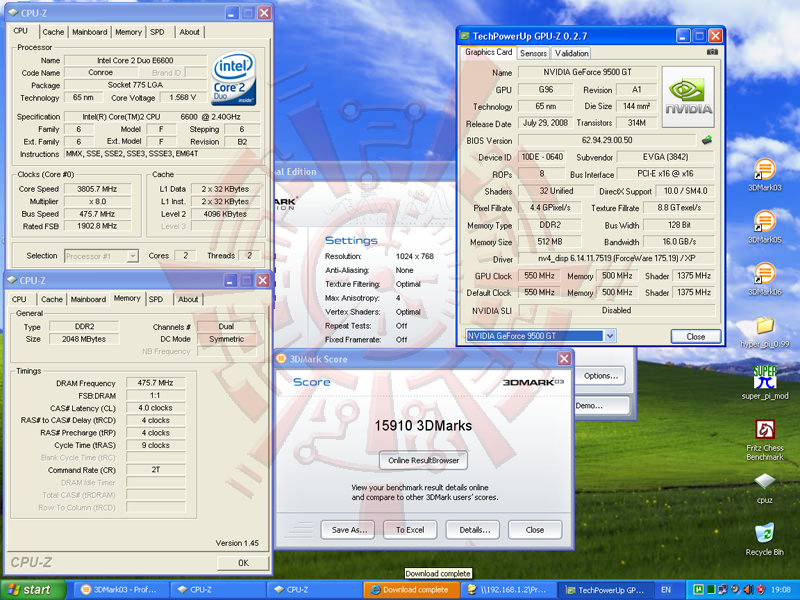Open the Cache tab in top CPU-Z window

(x=53, y=32)
